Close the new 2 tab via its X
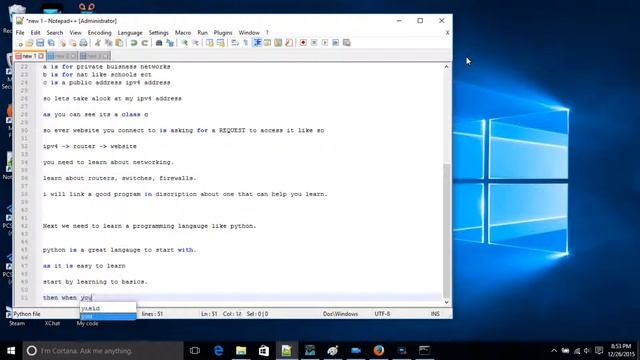 [73, 56]
